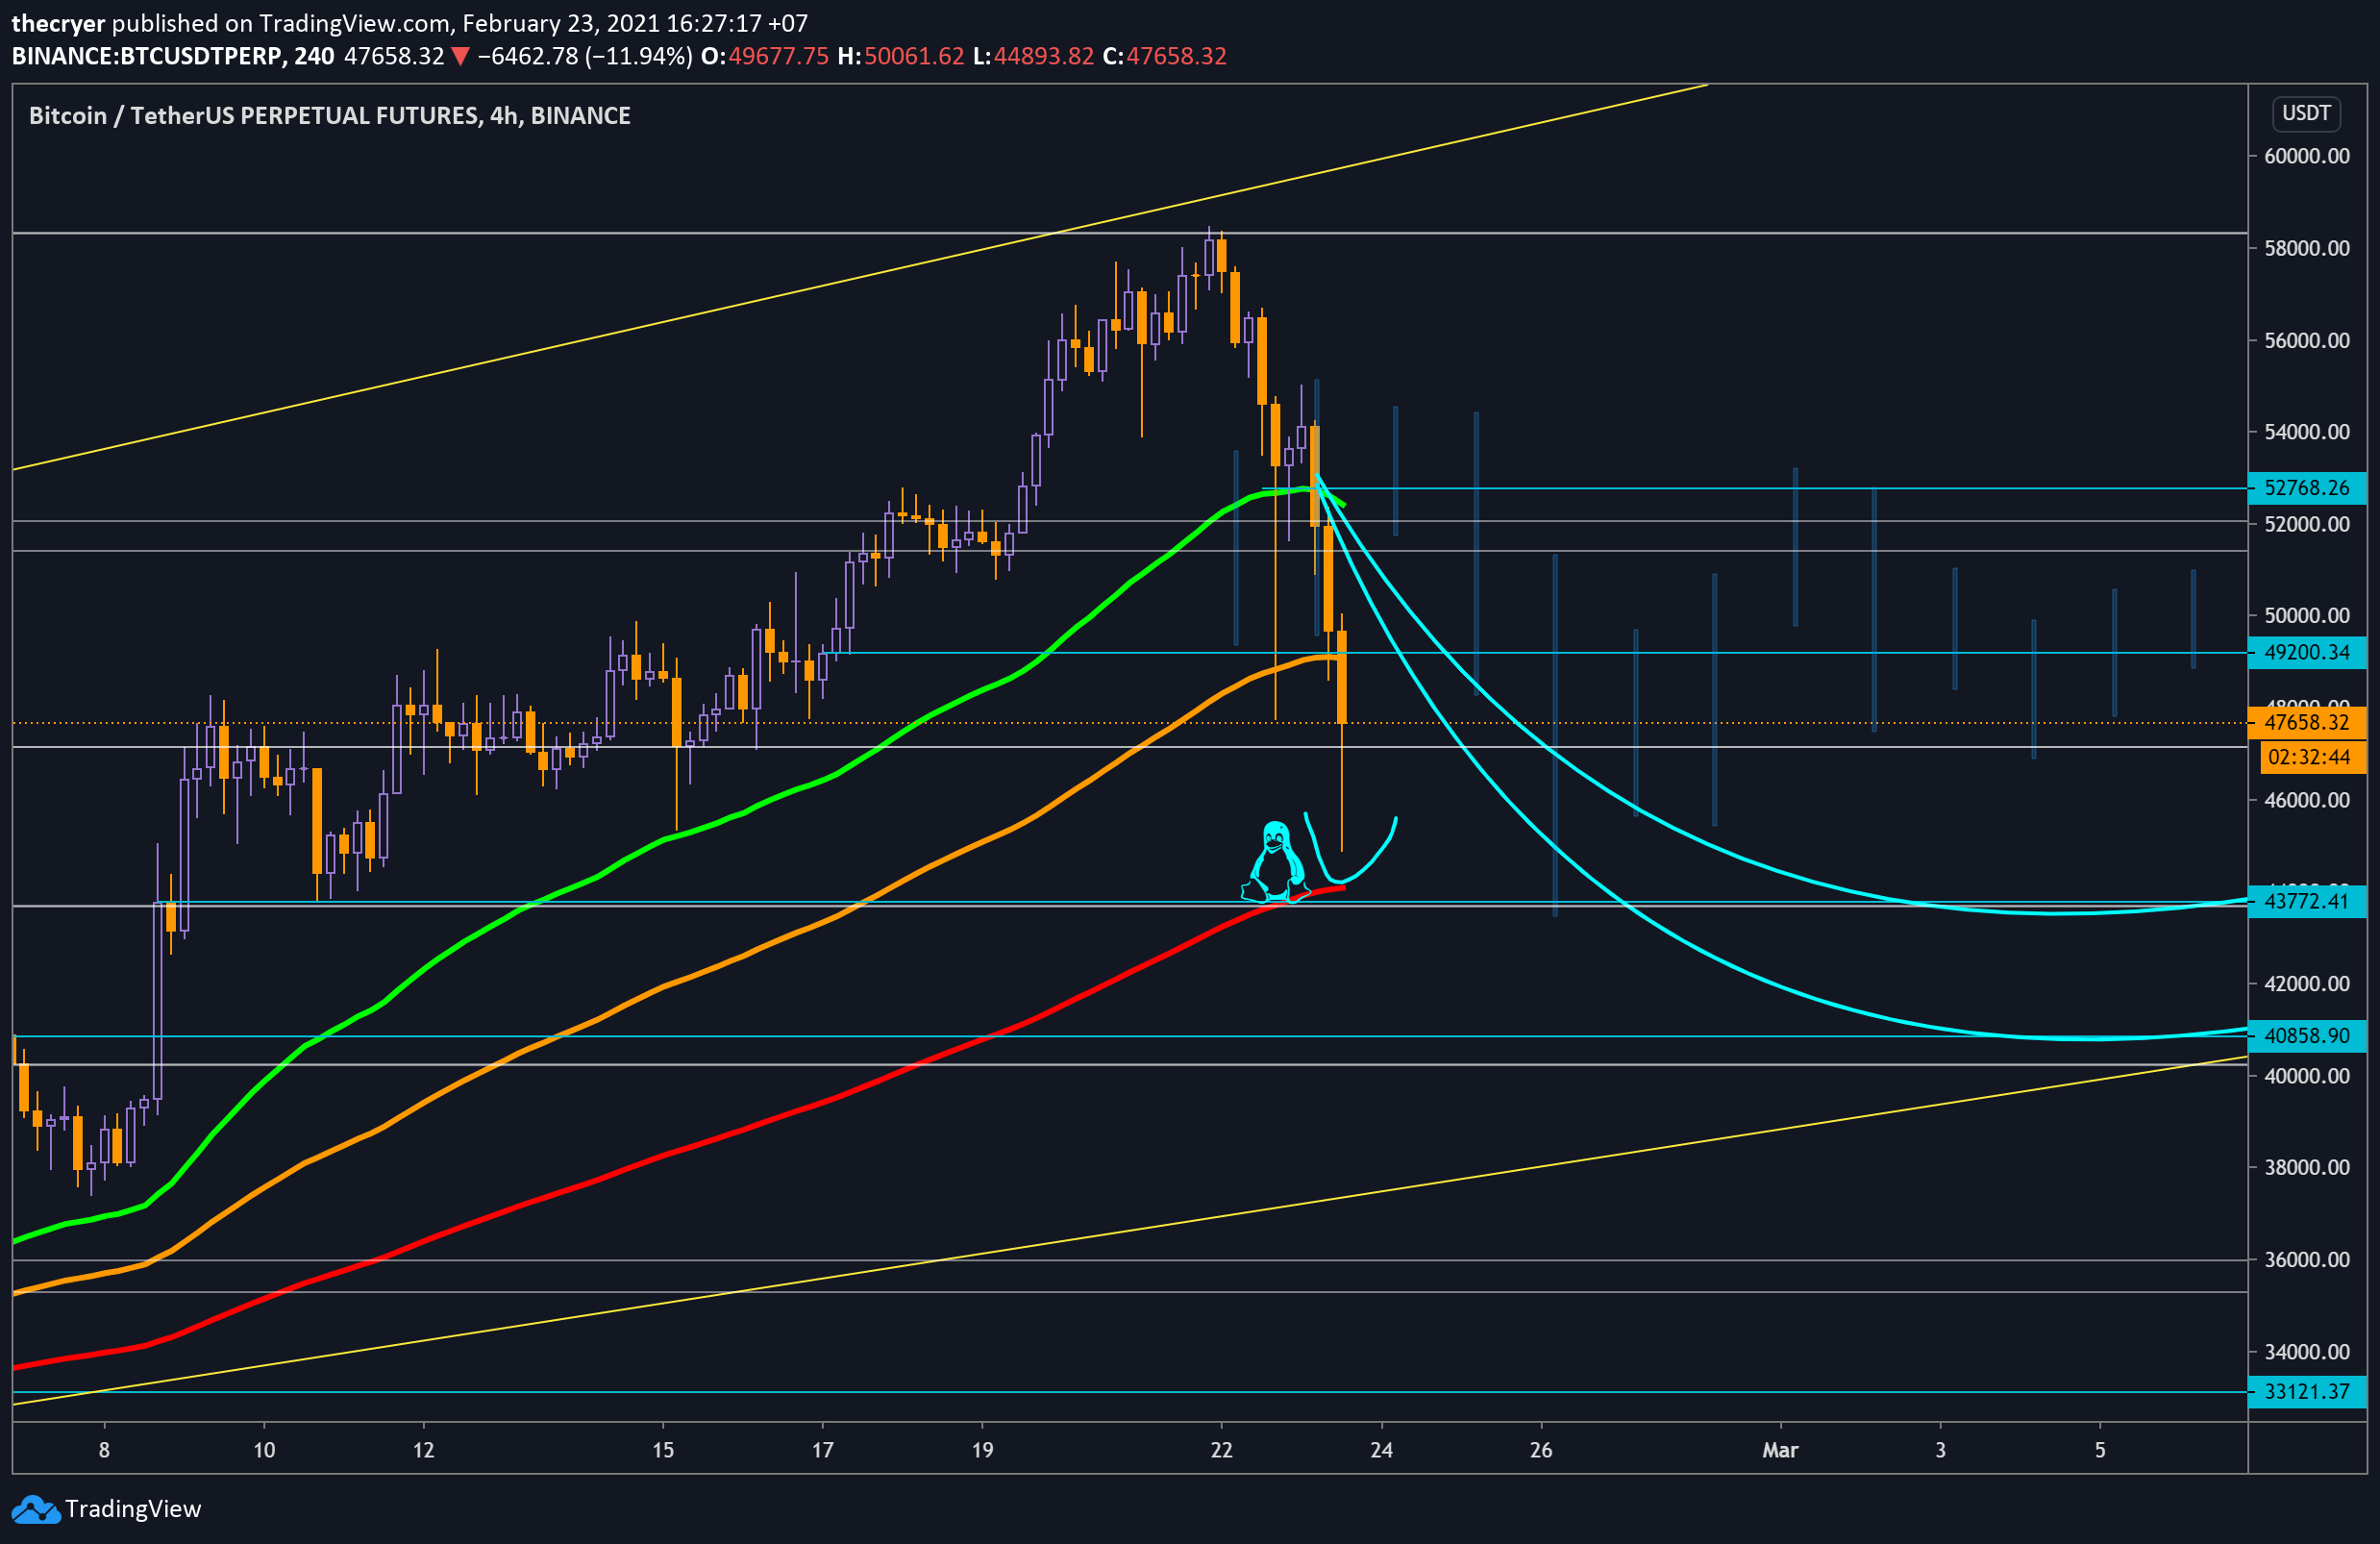Click the 46000.00 axis label
2380x1544 pixels.
[x=2306, y=800]
